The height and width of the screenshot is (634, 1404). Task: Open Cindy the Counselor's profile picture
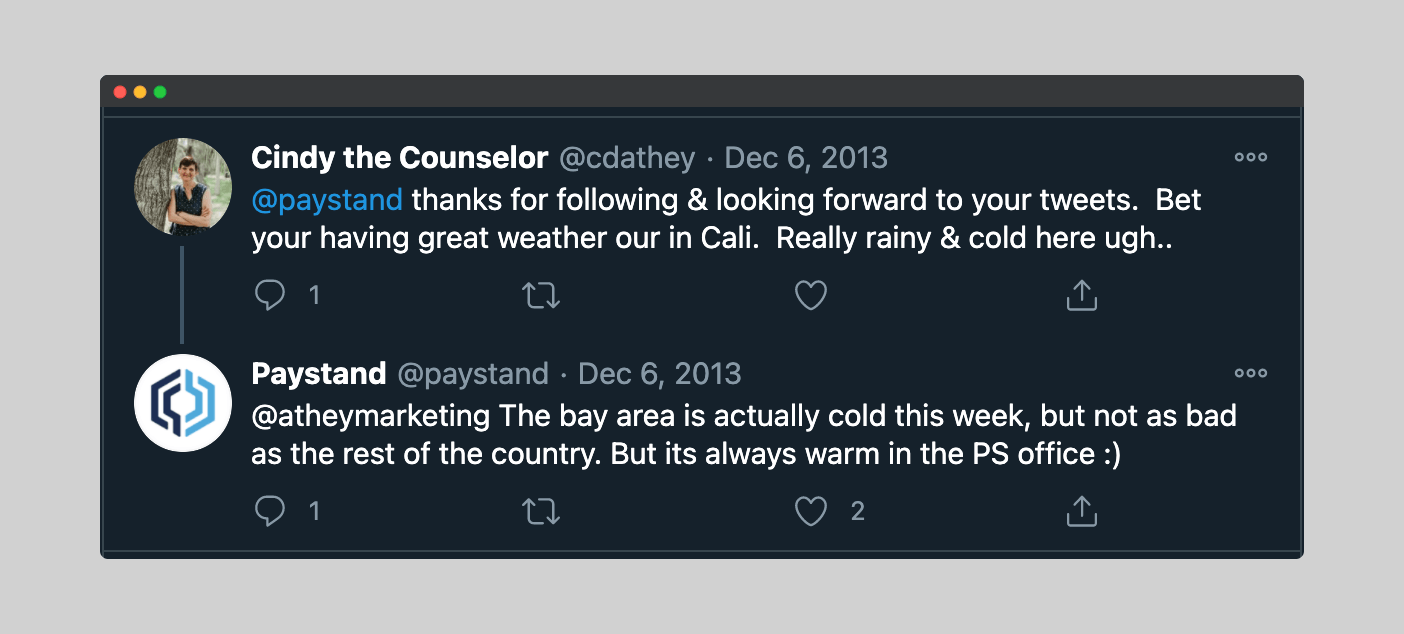pos(183,187)
